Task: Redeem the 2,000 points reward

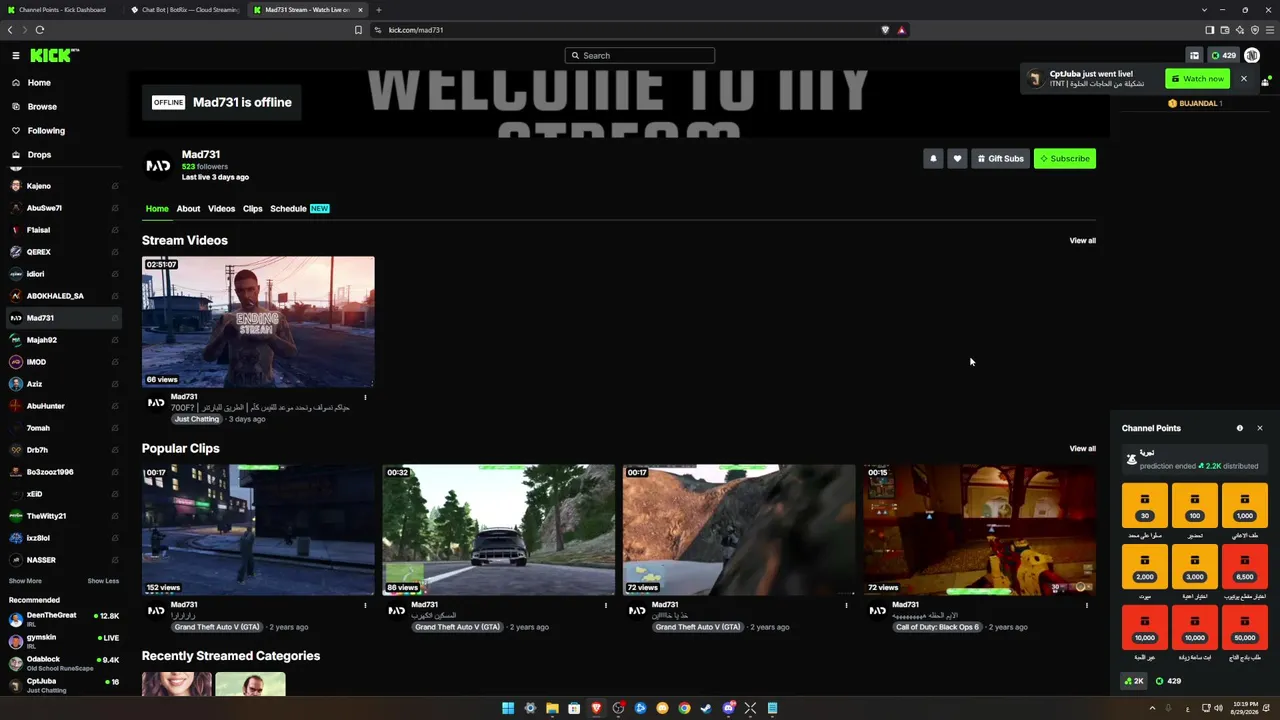Action: [x=1145, y=566]
